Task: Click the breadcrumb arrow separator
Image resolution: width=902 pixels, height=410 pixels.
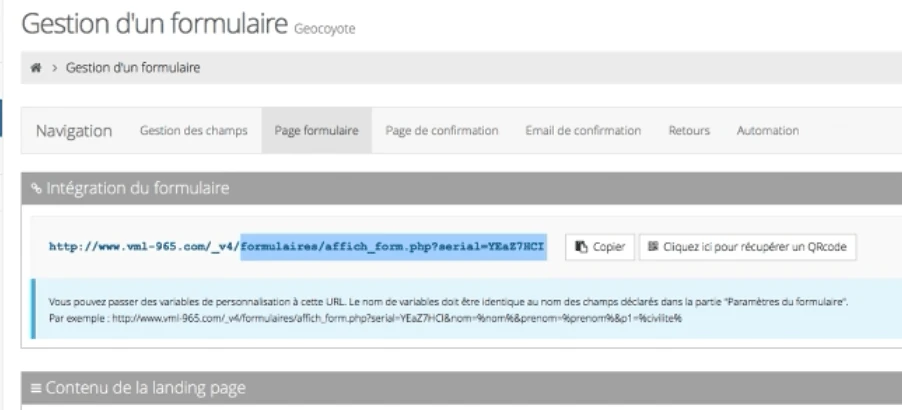Action: pos(54,68)
